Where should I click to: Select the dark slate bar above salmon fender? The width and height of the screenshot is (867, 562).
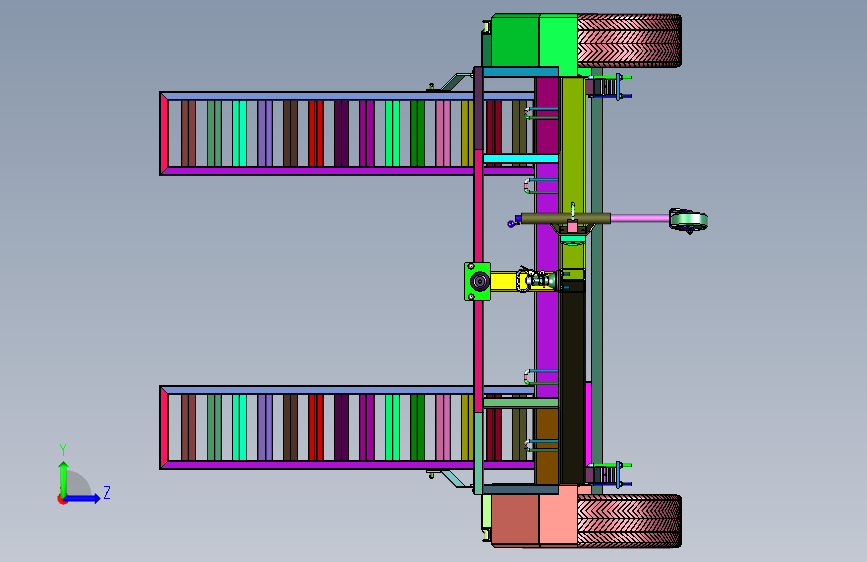click(520, 490)
